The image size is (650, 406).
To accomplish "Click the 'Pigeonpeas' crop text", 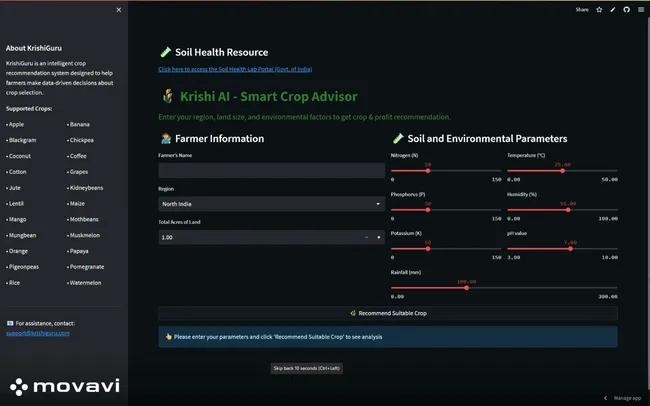I will tap(24, 267).
